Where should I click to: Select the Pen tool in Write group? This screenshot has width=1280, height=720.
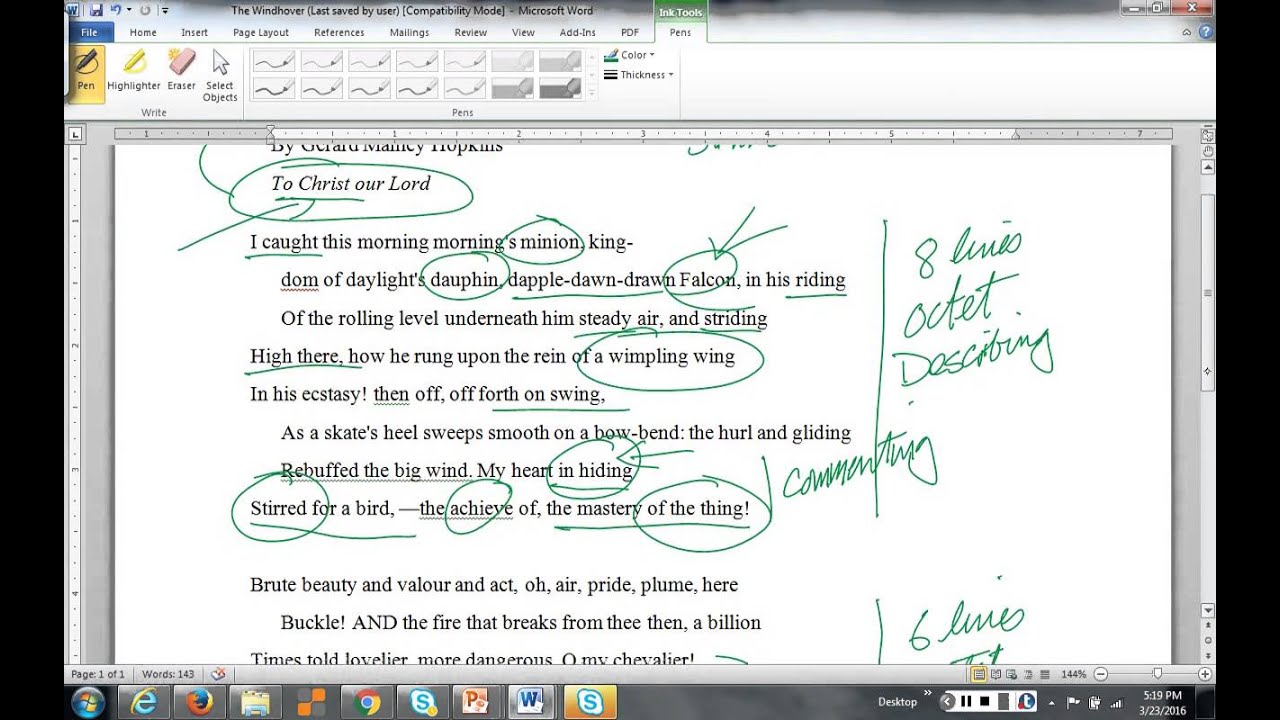[86, 73]
